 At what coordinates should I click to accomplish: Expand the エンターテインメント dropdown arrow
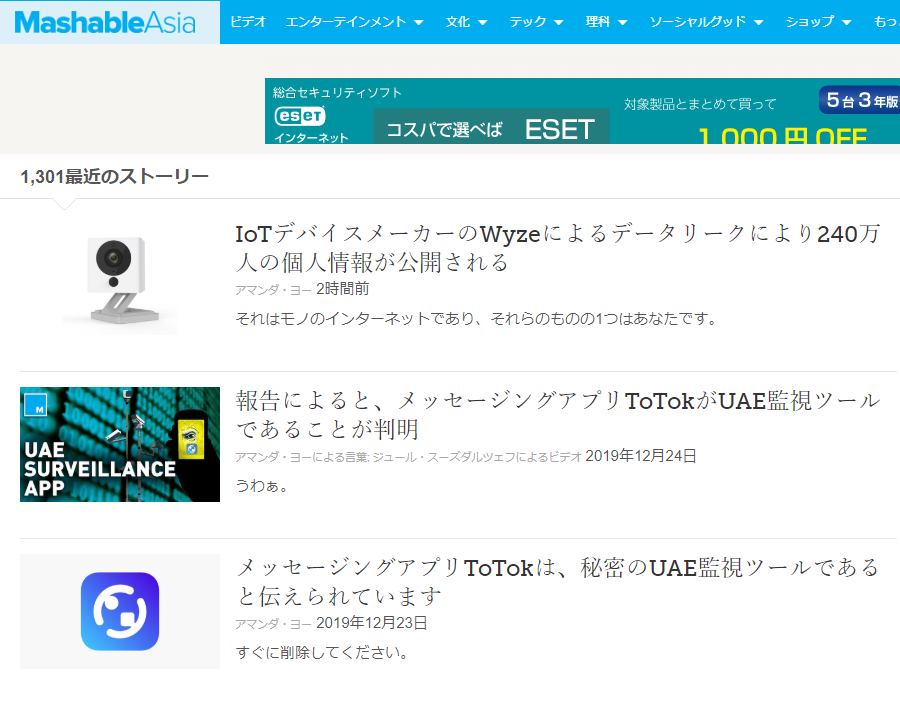(x=418, y=23)
